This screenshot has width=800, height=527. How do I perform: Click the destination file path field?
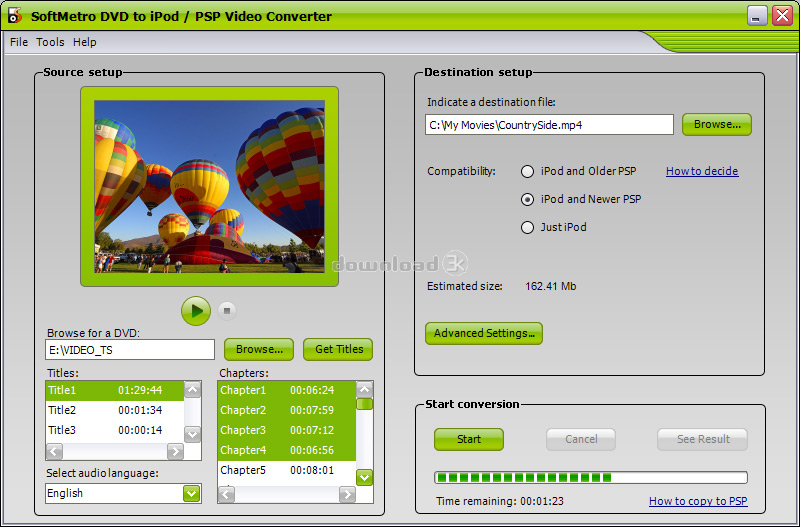549,125
